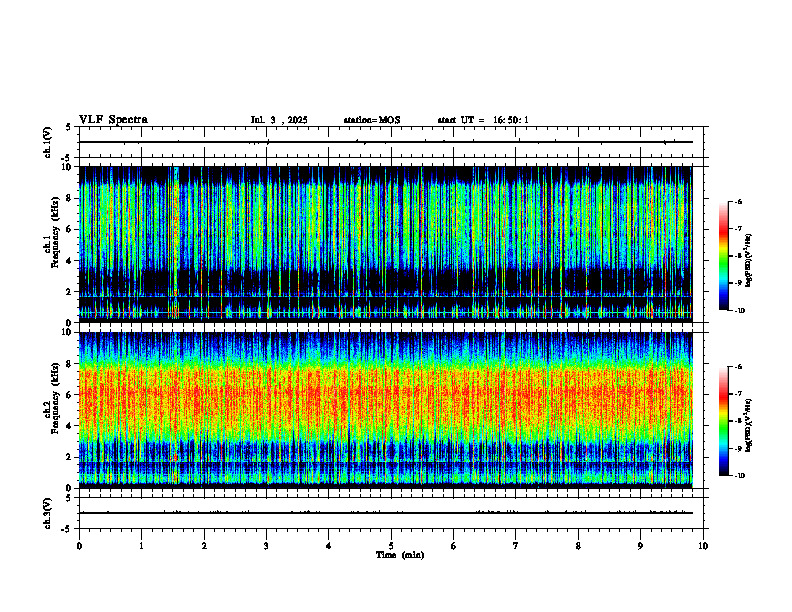The image size is (792, 612).
Task: Click the ch.1 spectrogram color bar
Action: [723, 256]
